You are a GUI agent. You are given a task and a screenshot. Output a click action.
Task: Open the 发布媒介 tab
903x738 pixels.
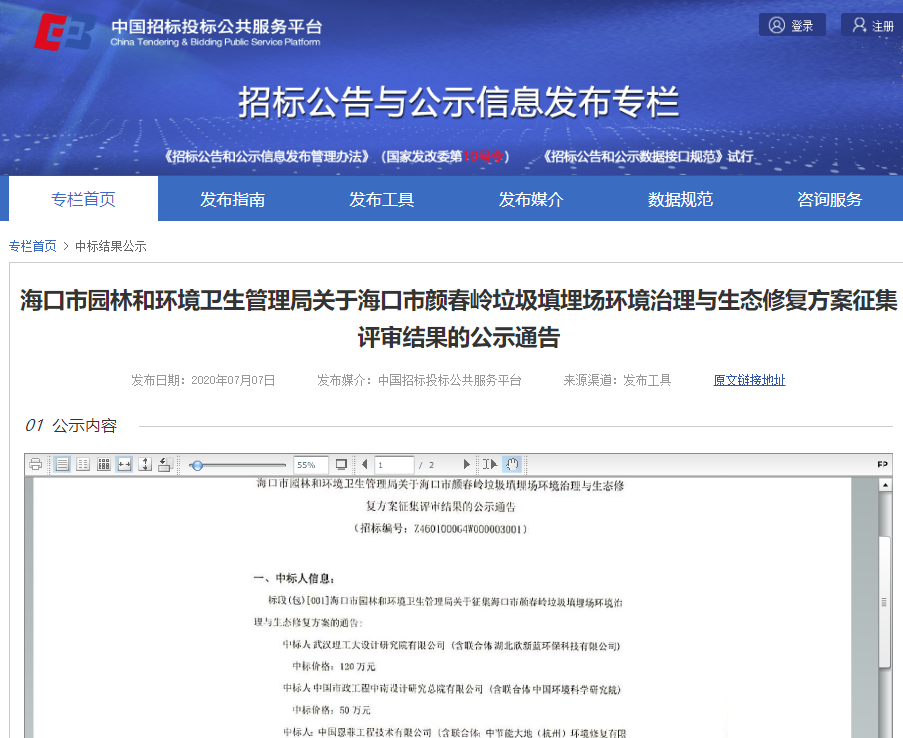tap(531, 199)
